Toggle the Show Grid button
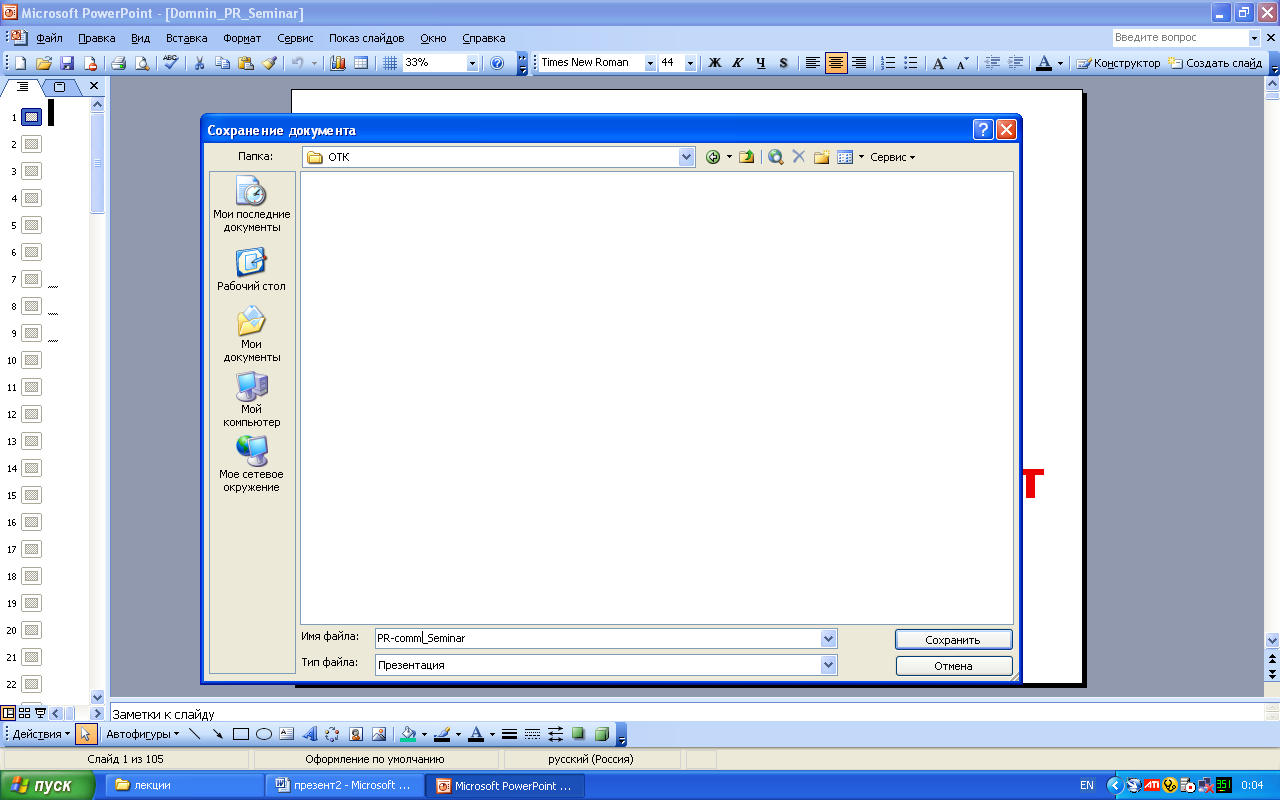1280x800 pixels. point(390,63)
